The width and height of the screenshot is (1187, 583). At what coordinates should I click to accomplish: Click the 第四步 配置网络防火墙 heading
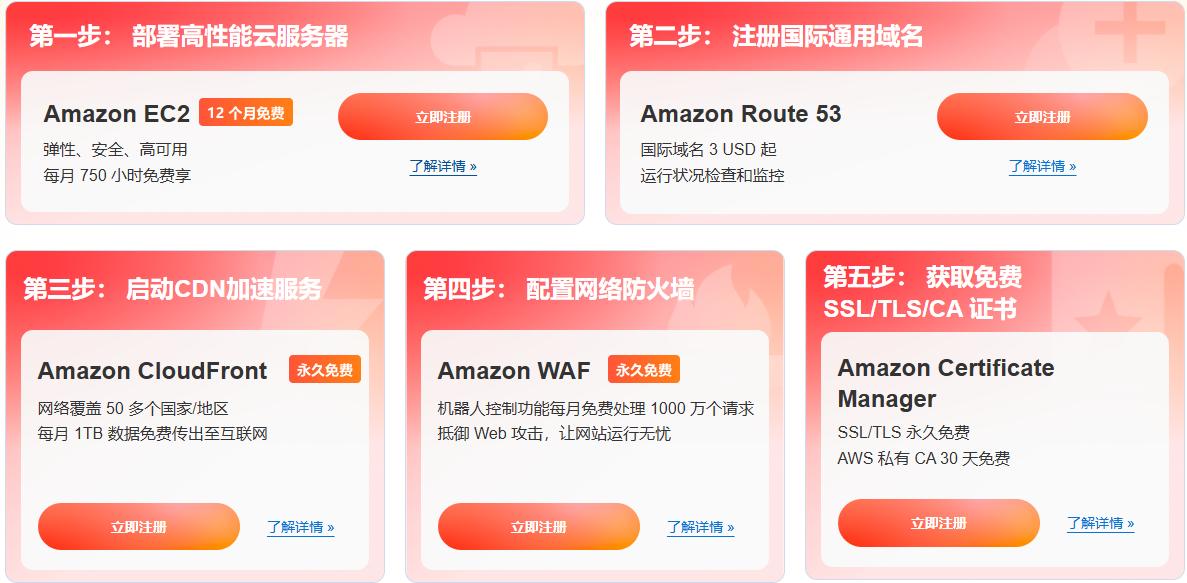(x=558, y=288)
